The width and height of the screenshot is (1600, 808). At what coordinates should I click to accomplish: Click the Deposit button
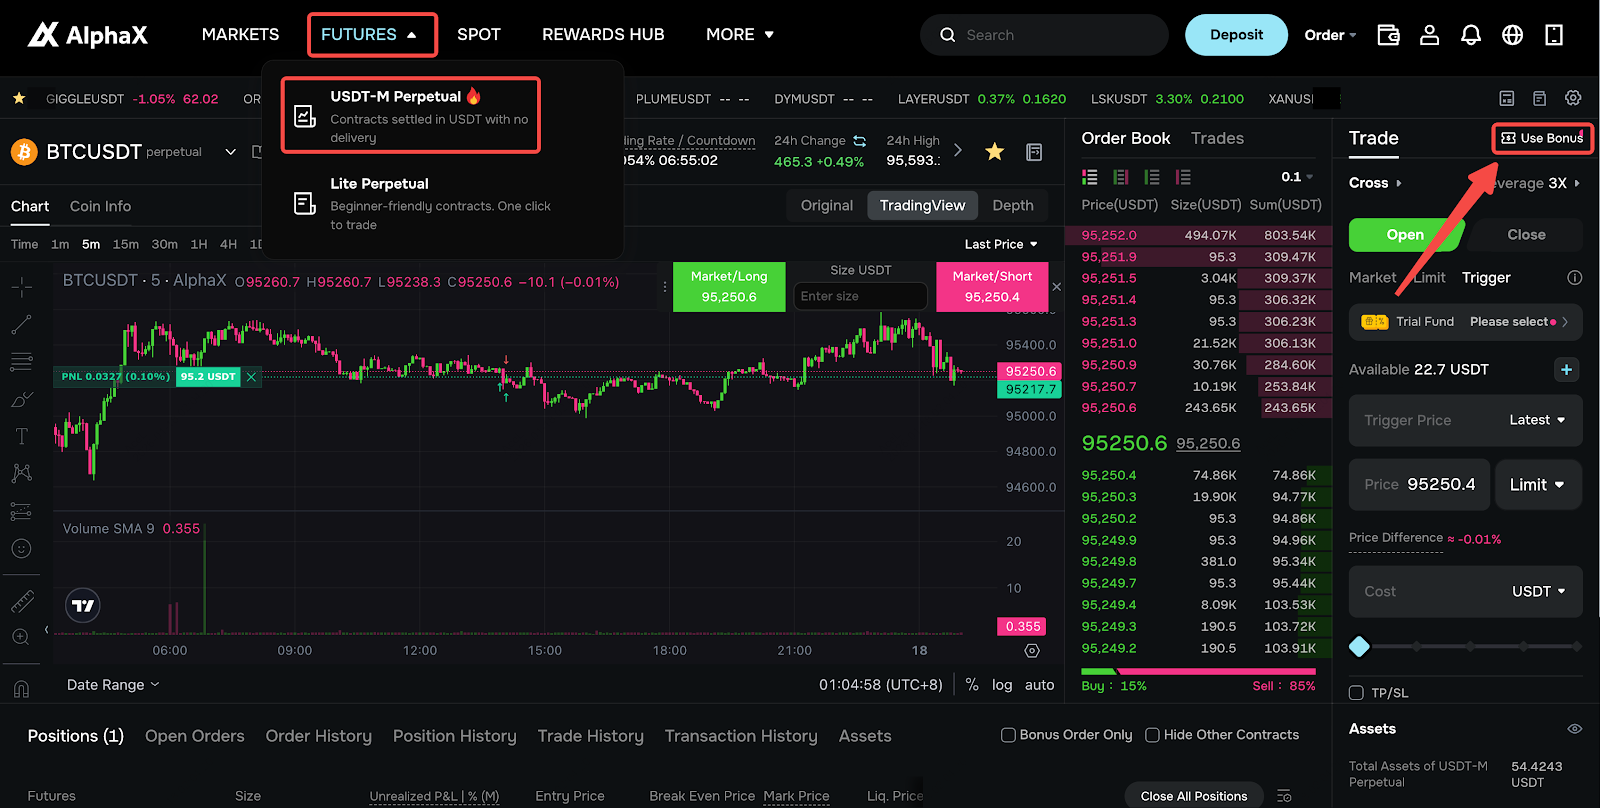[1236, 35]
